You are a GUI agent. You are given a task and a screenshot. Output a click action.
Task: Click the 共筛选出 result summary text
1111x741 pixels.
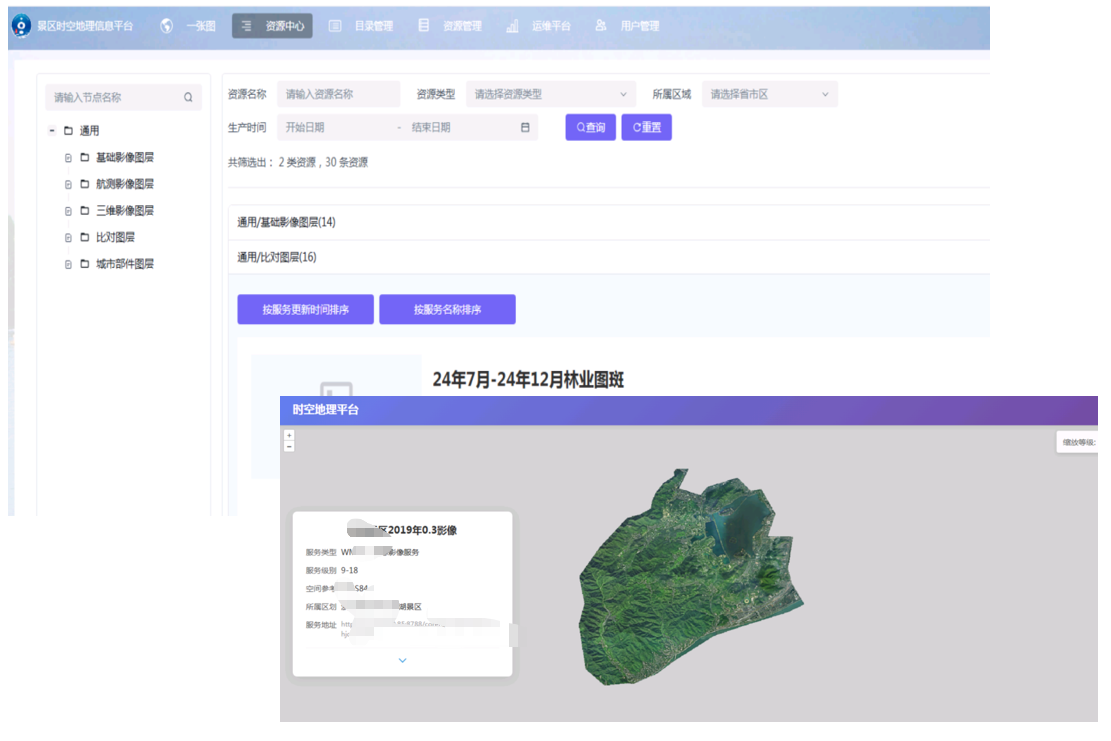[x=298, y=162]
